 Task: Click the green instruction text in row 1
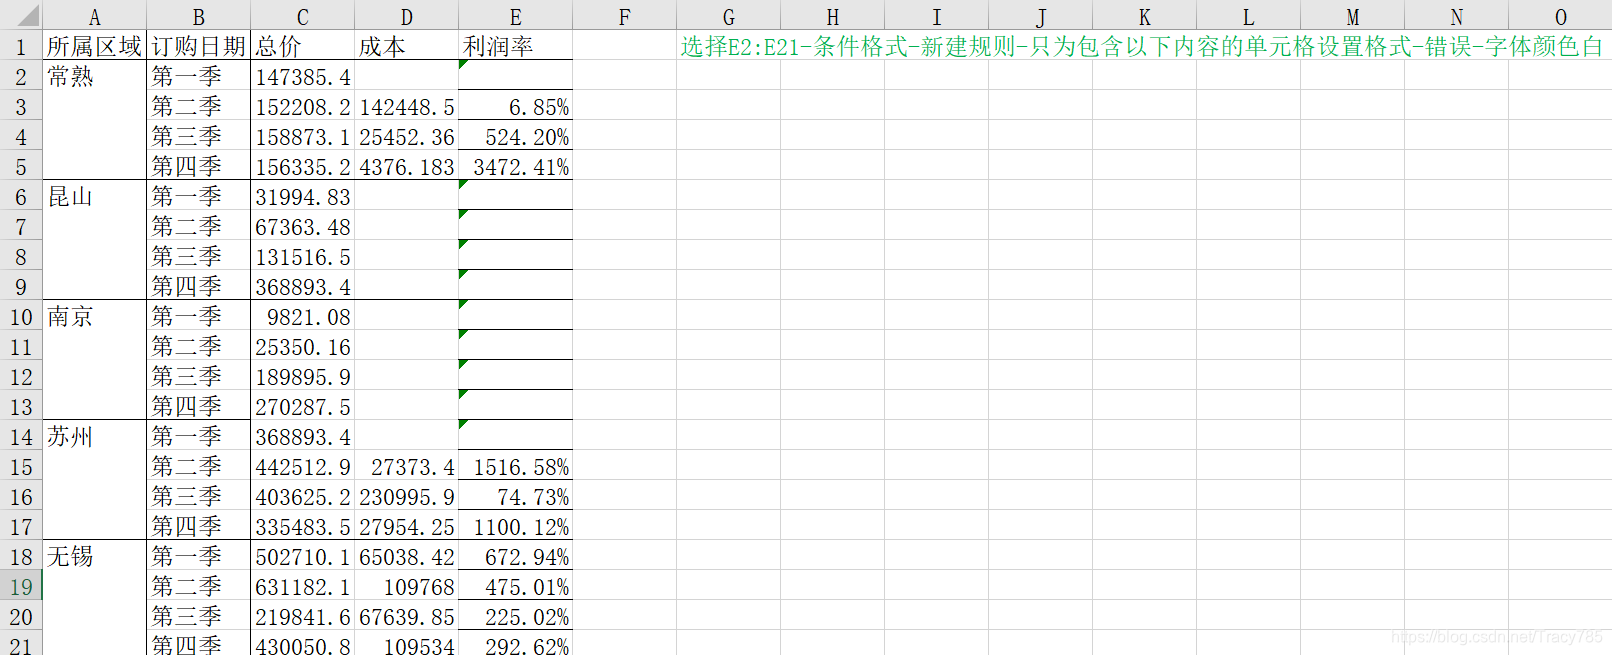click(x=1141, y=46)
